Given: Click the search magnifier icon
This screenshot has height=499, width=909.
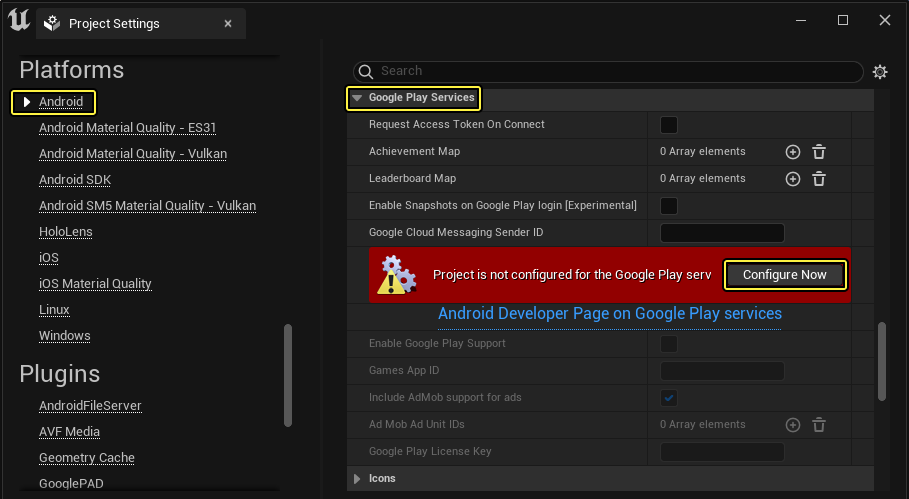Looking at the screenshot, I should pyautogui.click(x=366, y=71).
